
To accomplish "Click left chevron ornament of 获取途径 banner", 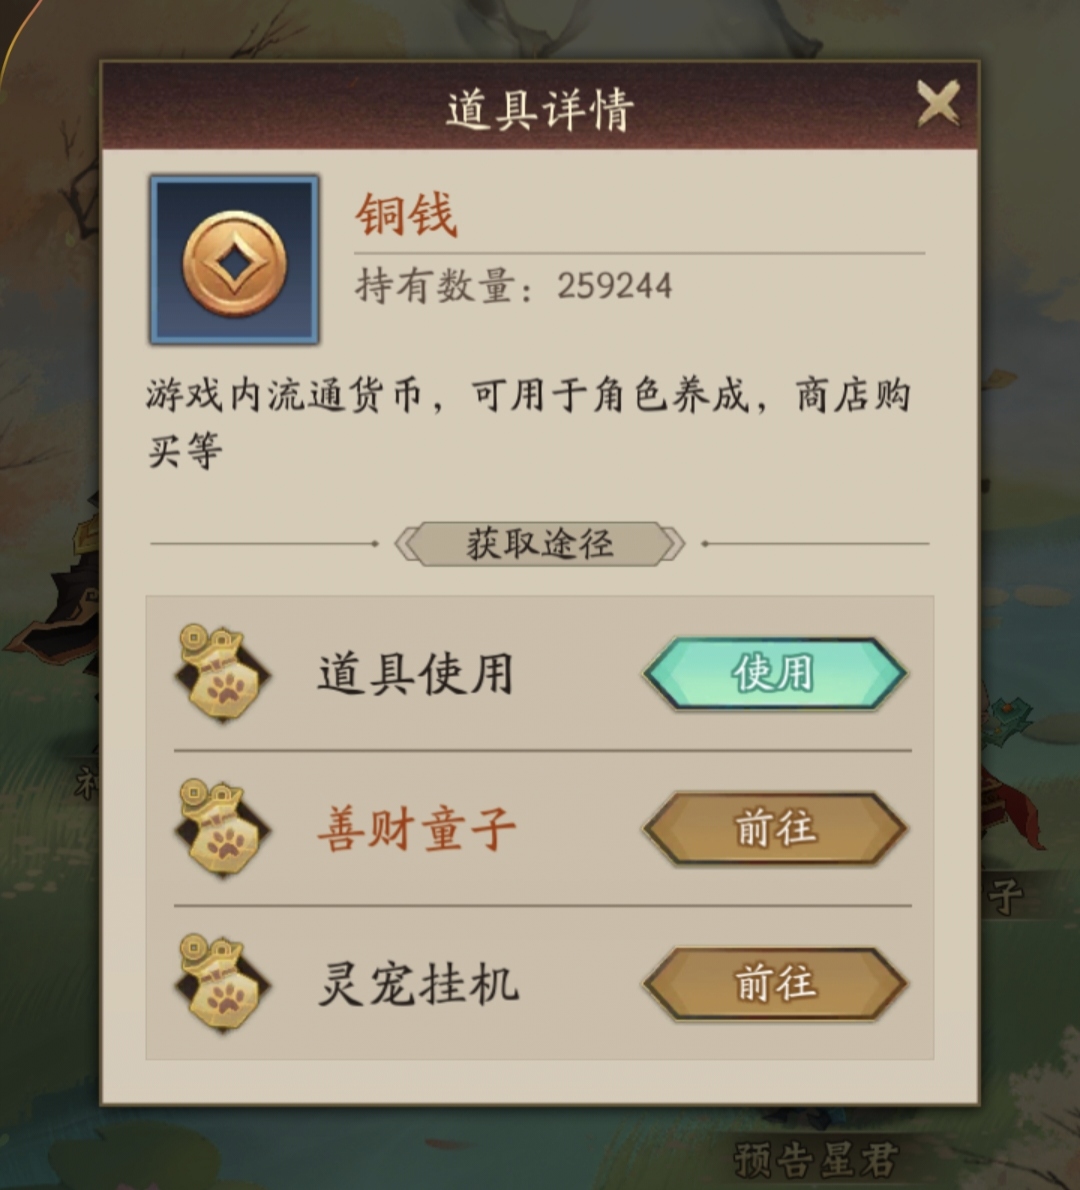I will pos(407,543).
